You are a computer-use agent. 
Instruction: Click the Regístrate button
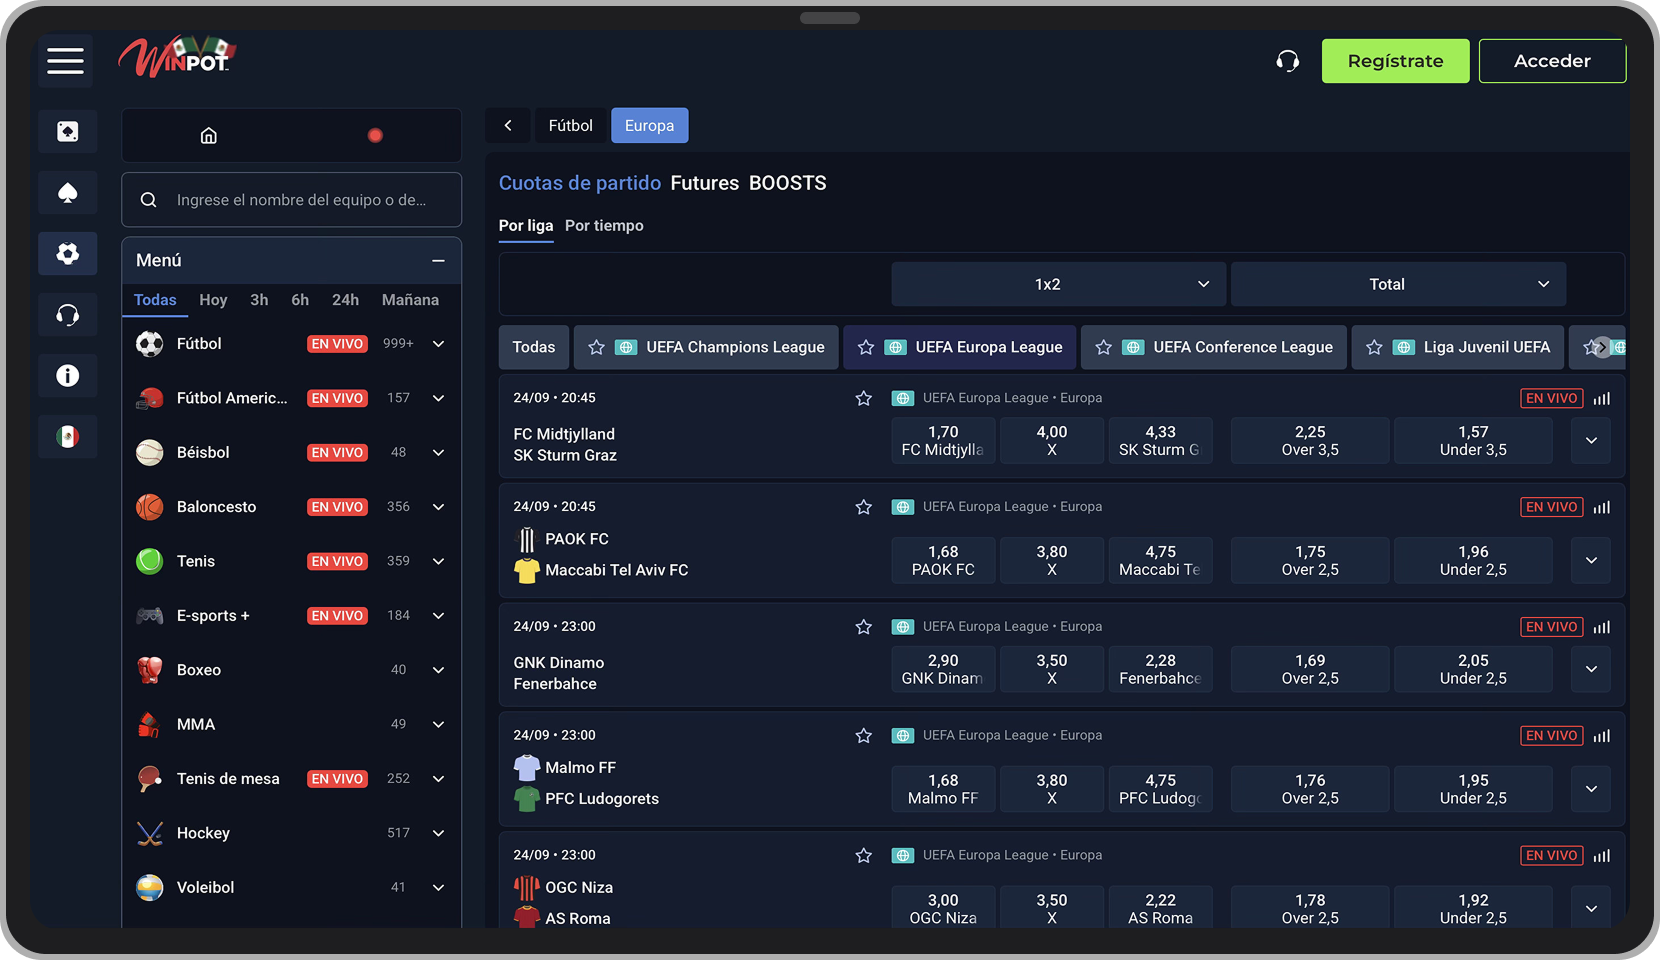(1395, 61)
